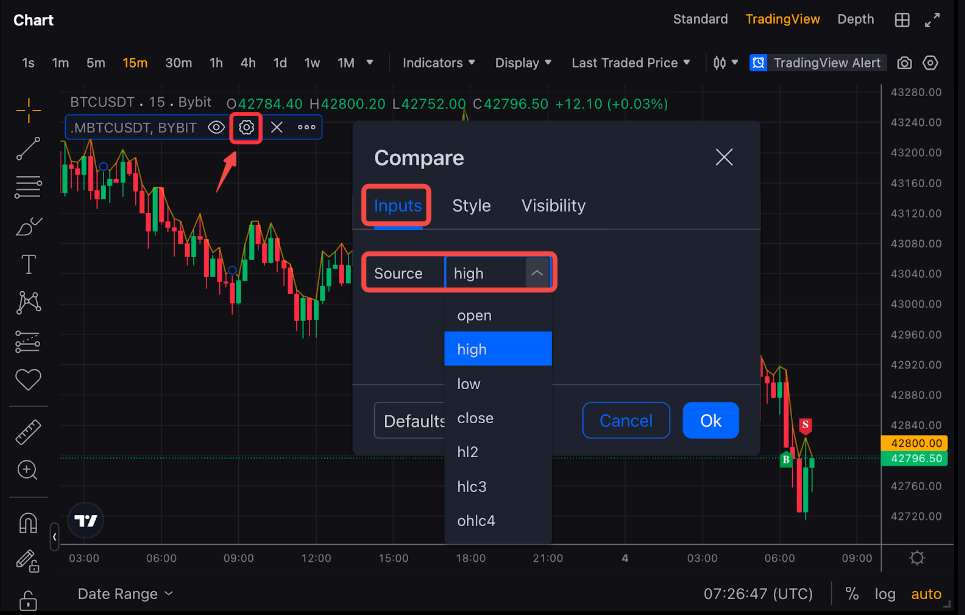
Task: Open settings gear for MBTCUSDT compare
Action: click(246, 127)
